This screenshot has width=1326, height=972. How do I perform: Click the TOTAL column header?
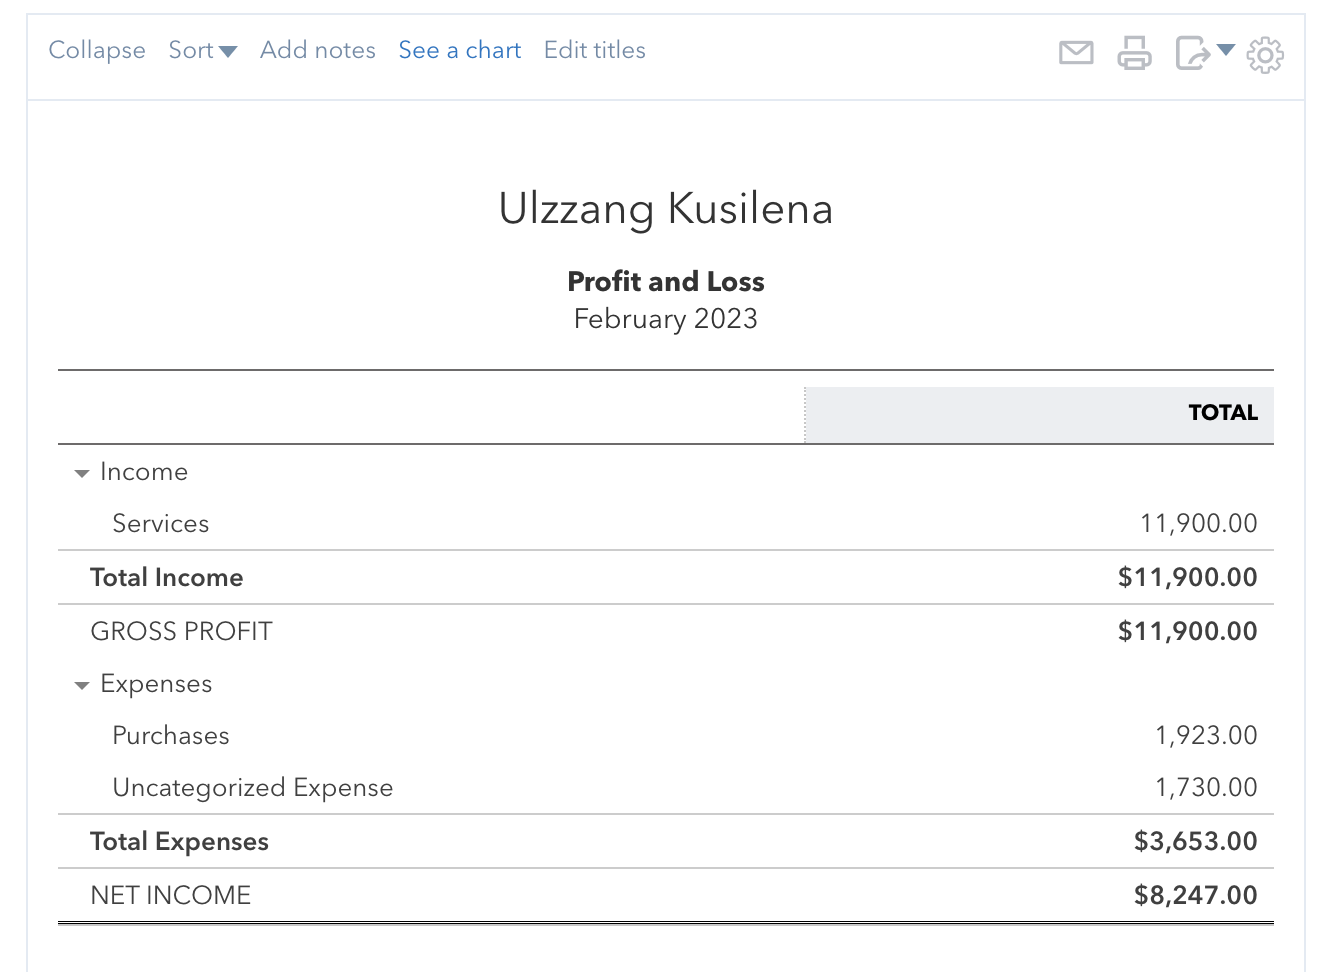pyautogui.click(x=1222, y=413)
